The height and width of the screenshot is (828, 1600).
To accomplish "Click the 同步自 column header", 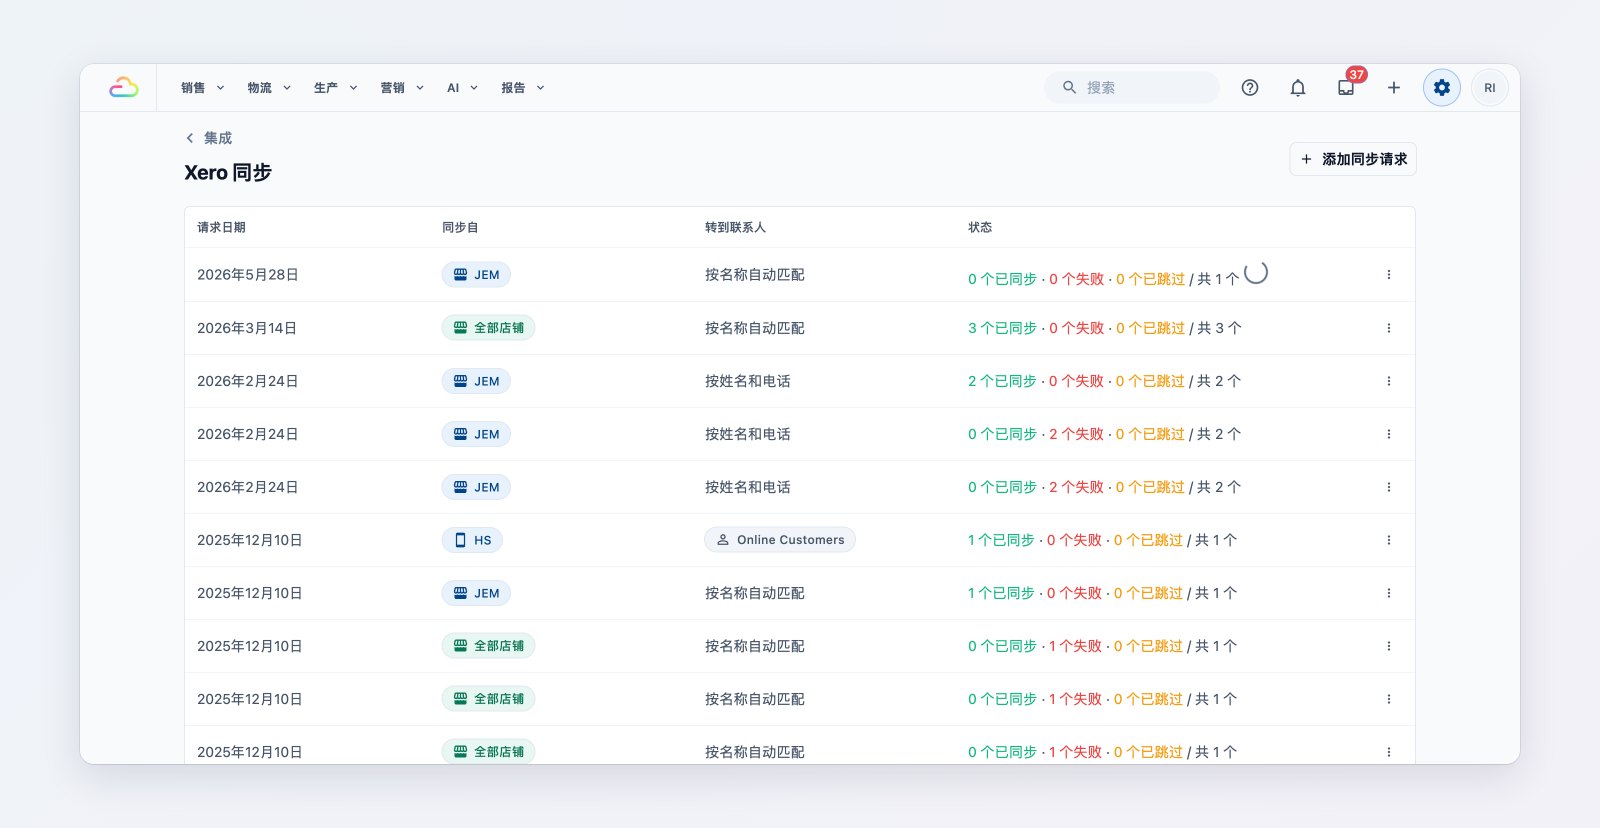I will pyautogui.click(x=460, y=228).
